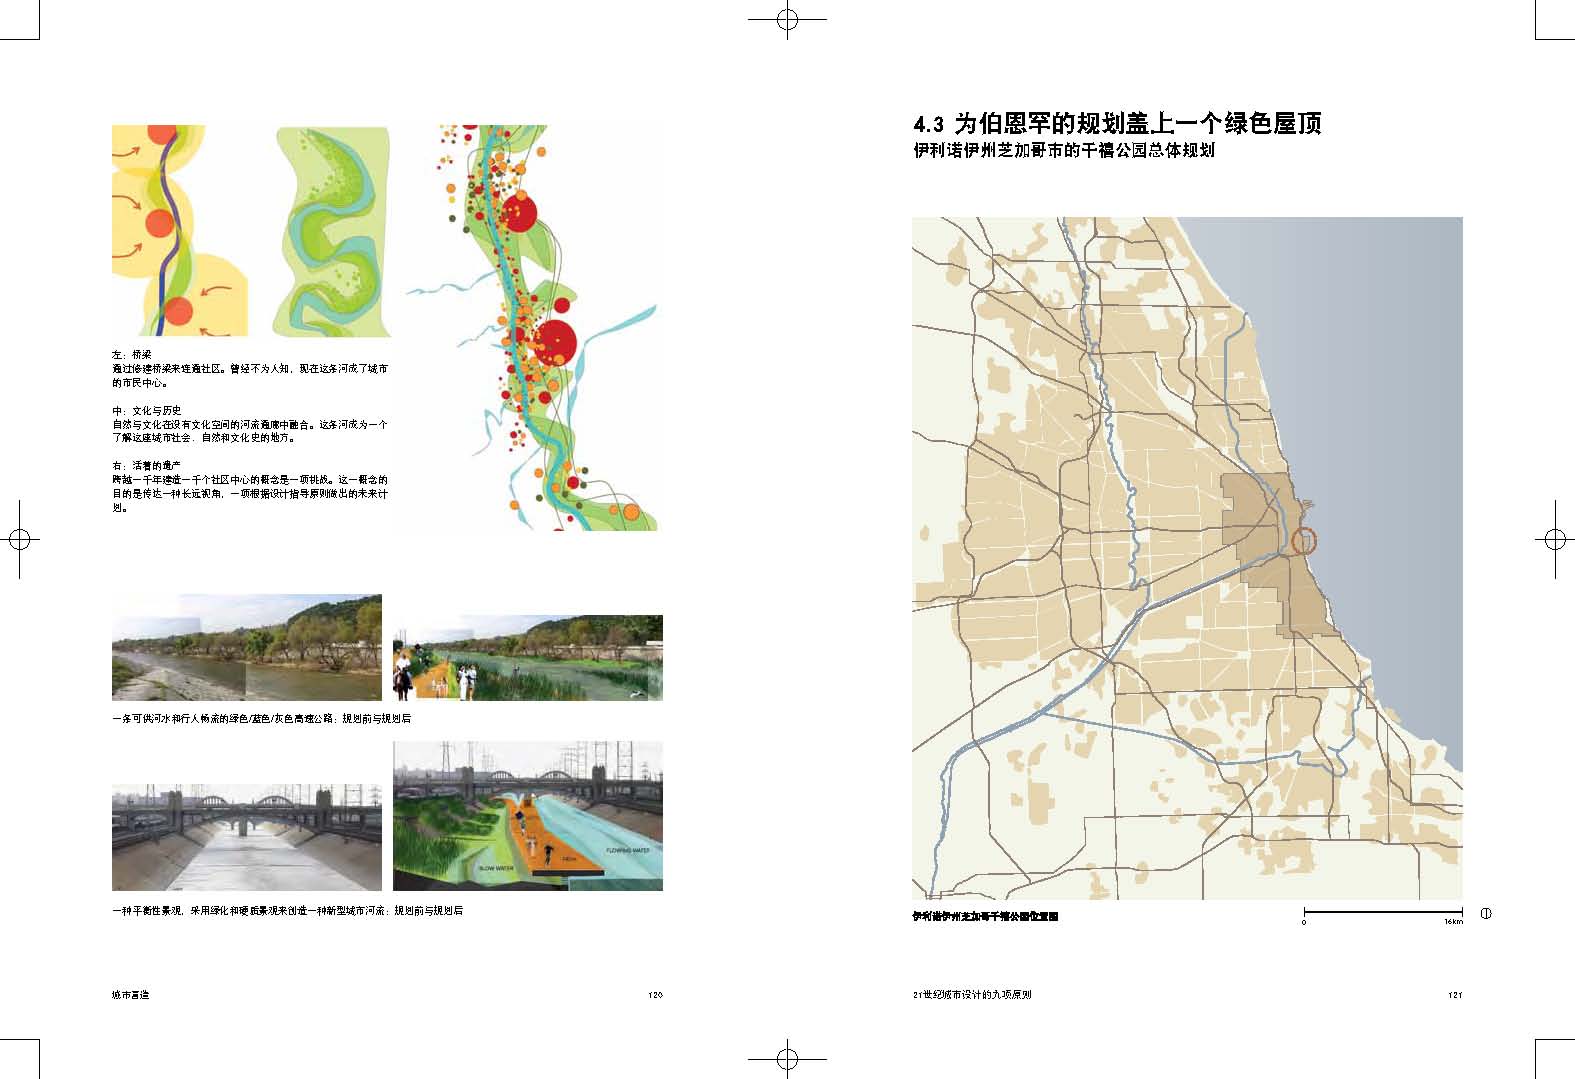Click the section heading numbered 4.3
Image resolution: width=1575 pixels, height=1079 pixels.
pyautogui.click(x=1117, y=124)
